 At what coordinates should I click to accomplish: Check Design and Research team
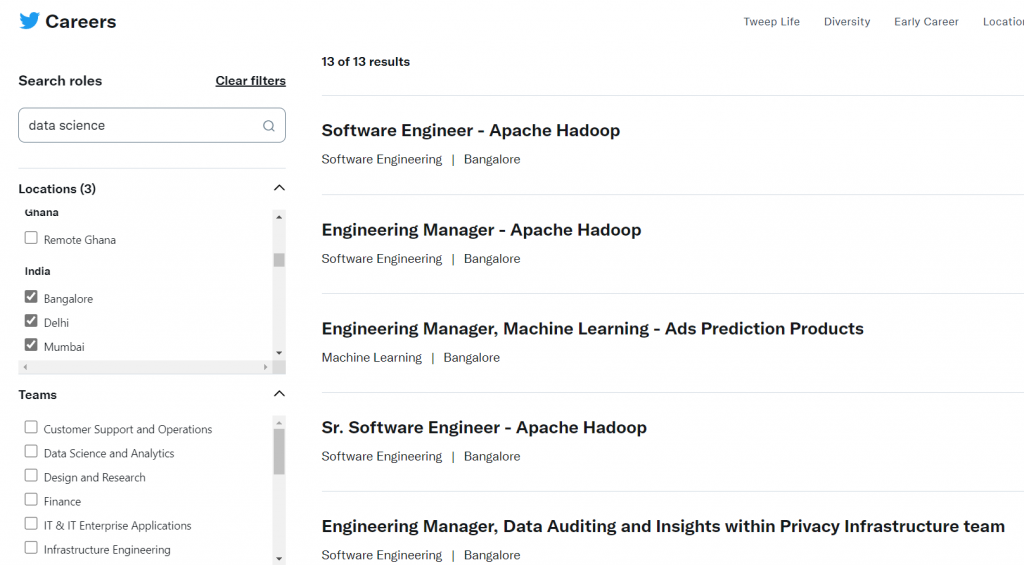pos(31,476)
